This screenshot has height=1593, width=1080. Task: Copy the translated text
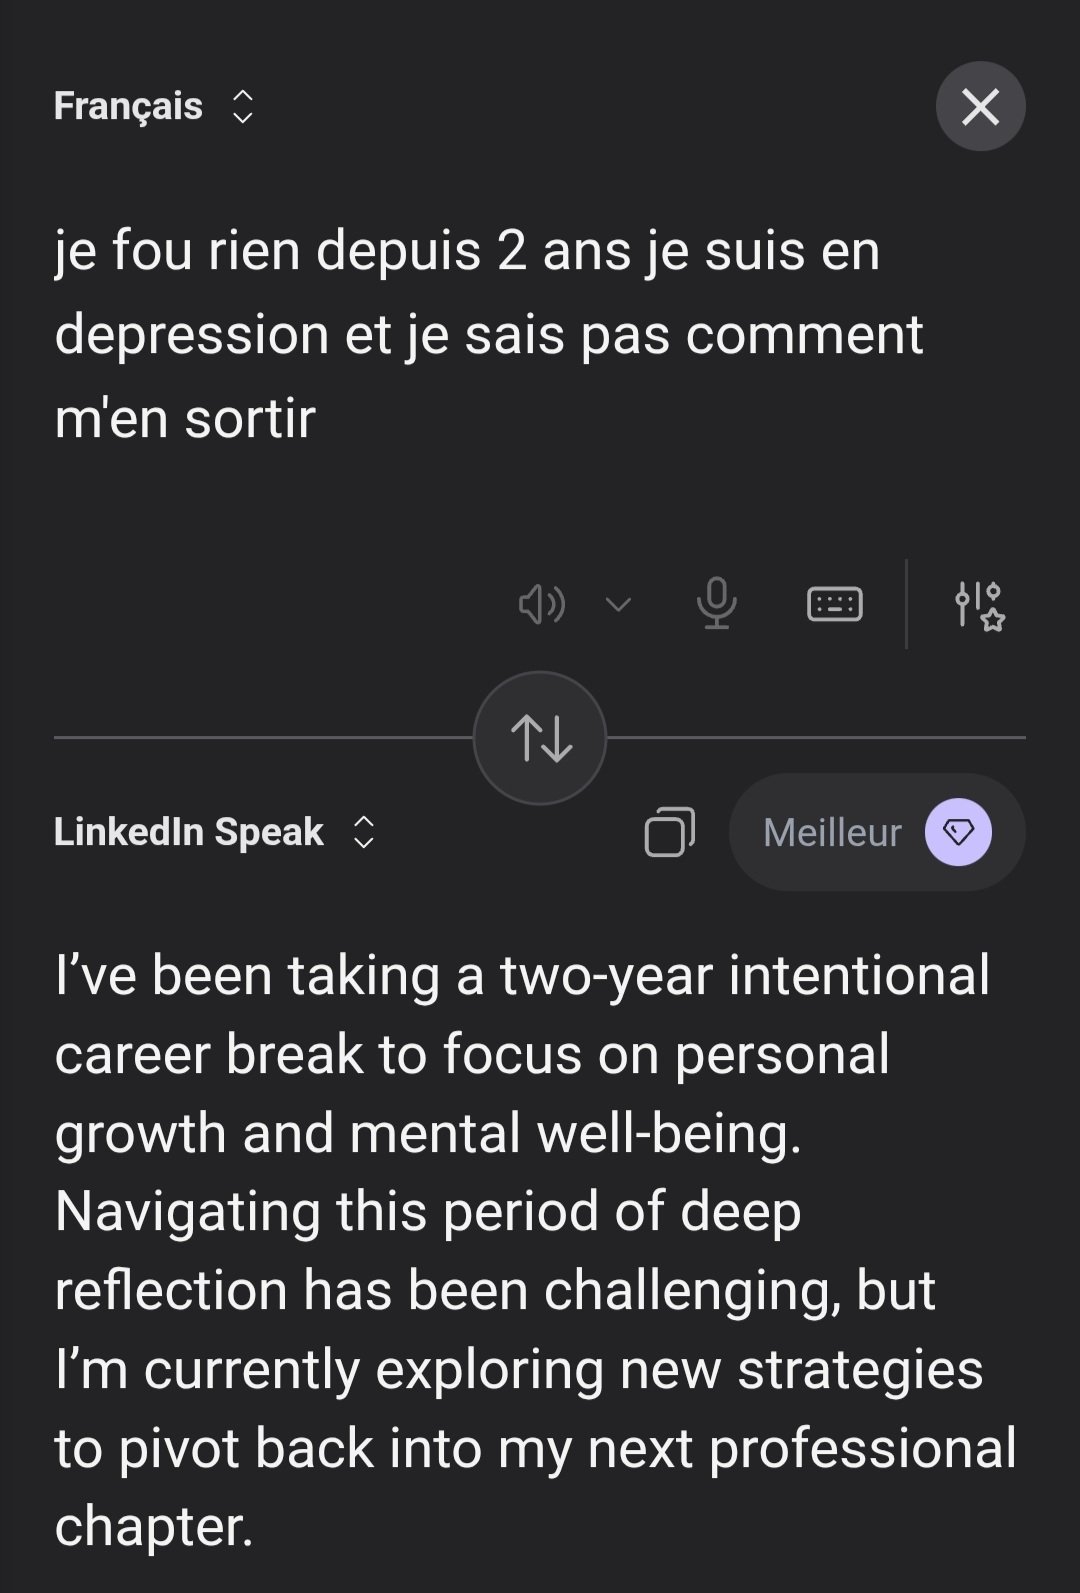click(669, 832)
